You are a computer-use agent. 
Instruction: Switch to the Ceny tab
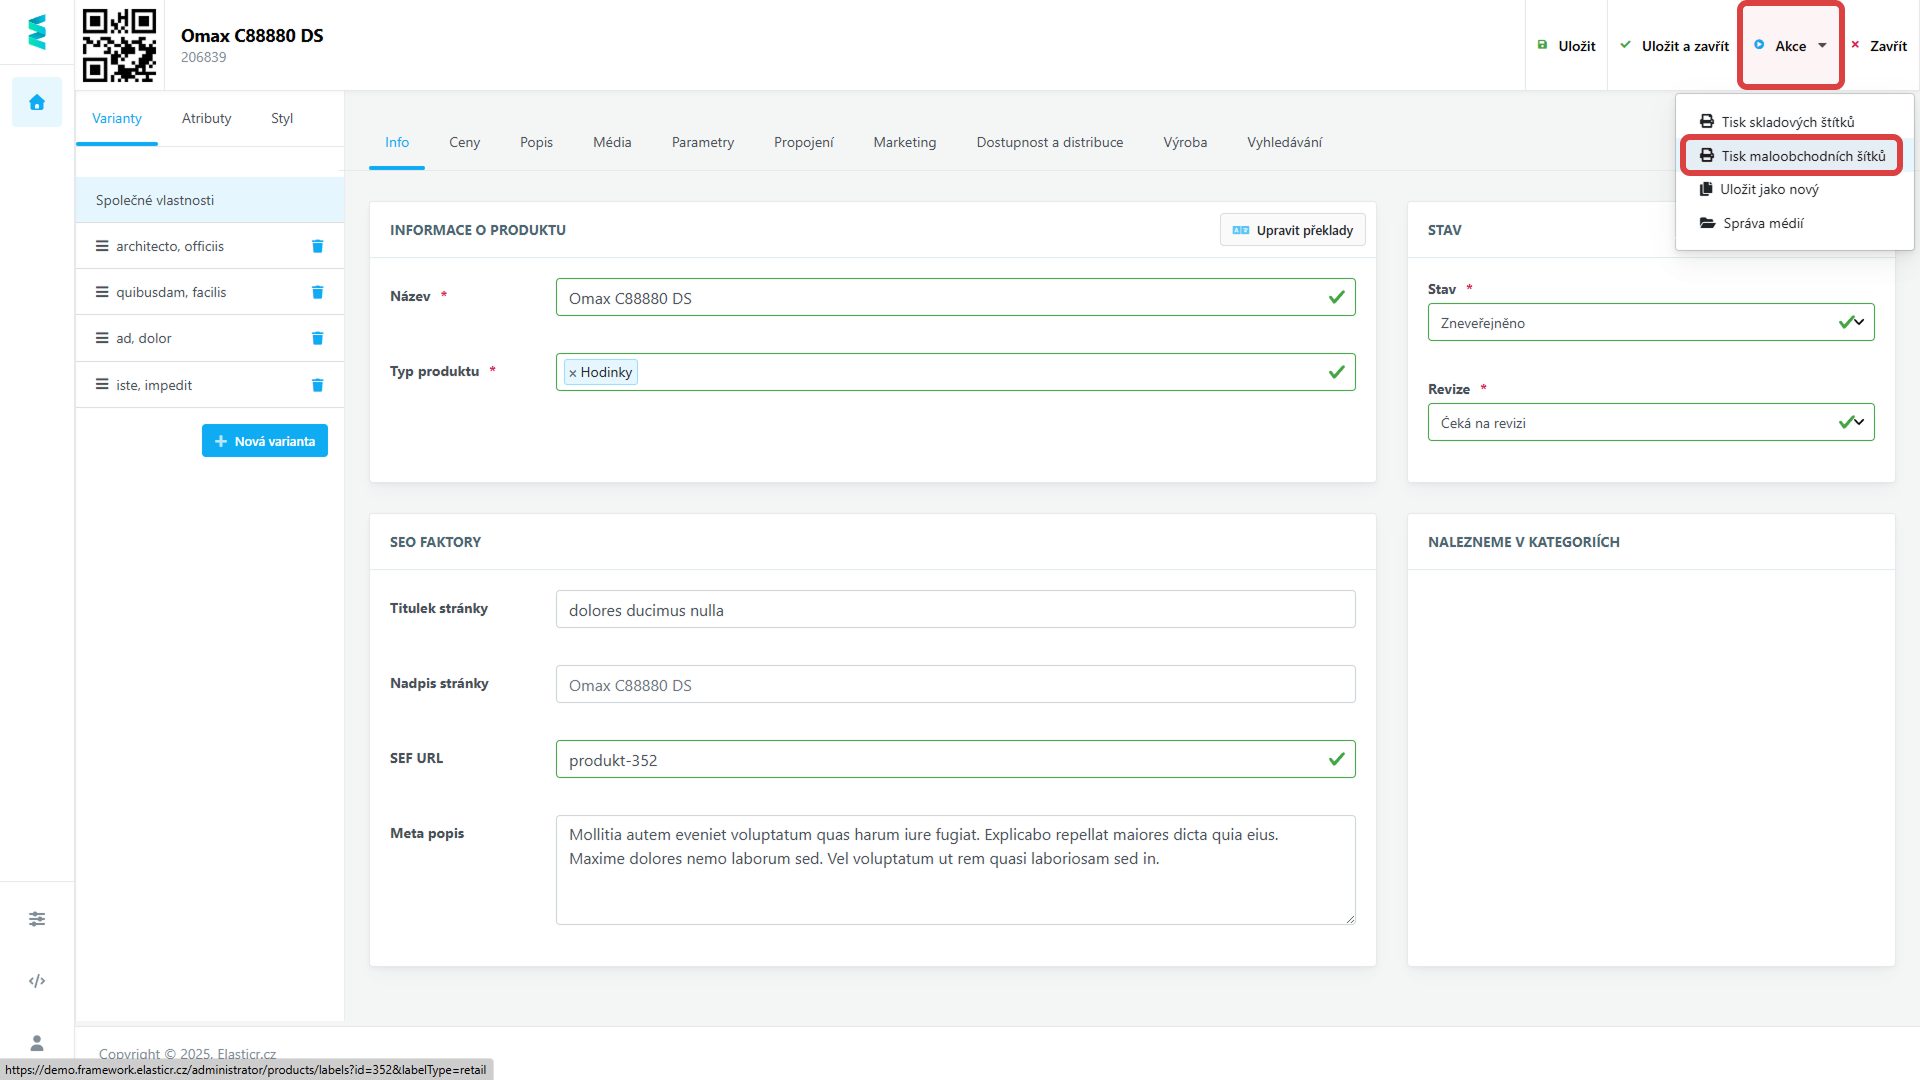464,142
